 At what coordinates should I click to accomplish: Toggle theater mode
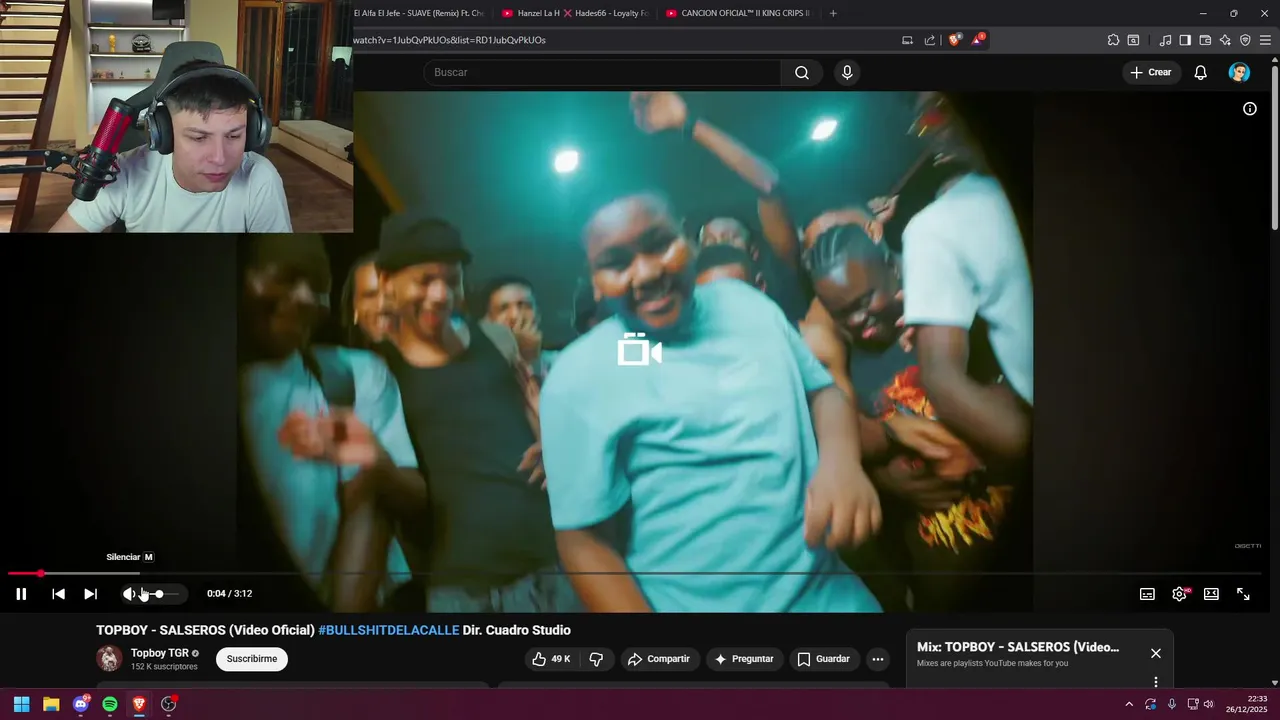click(x=1211, y=594)
